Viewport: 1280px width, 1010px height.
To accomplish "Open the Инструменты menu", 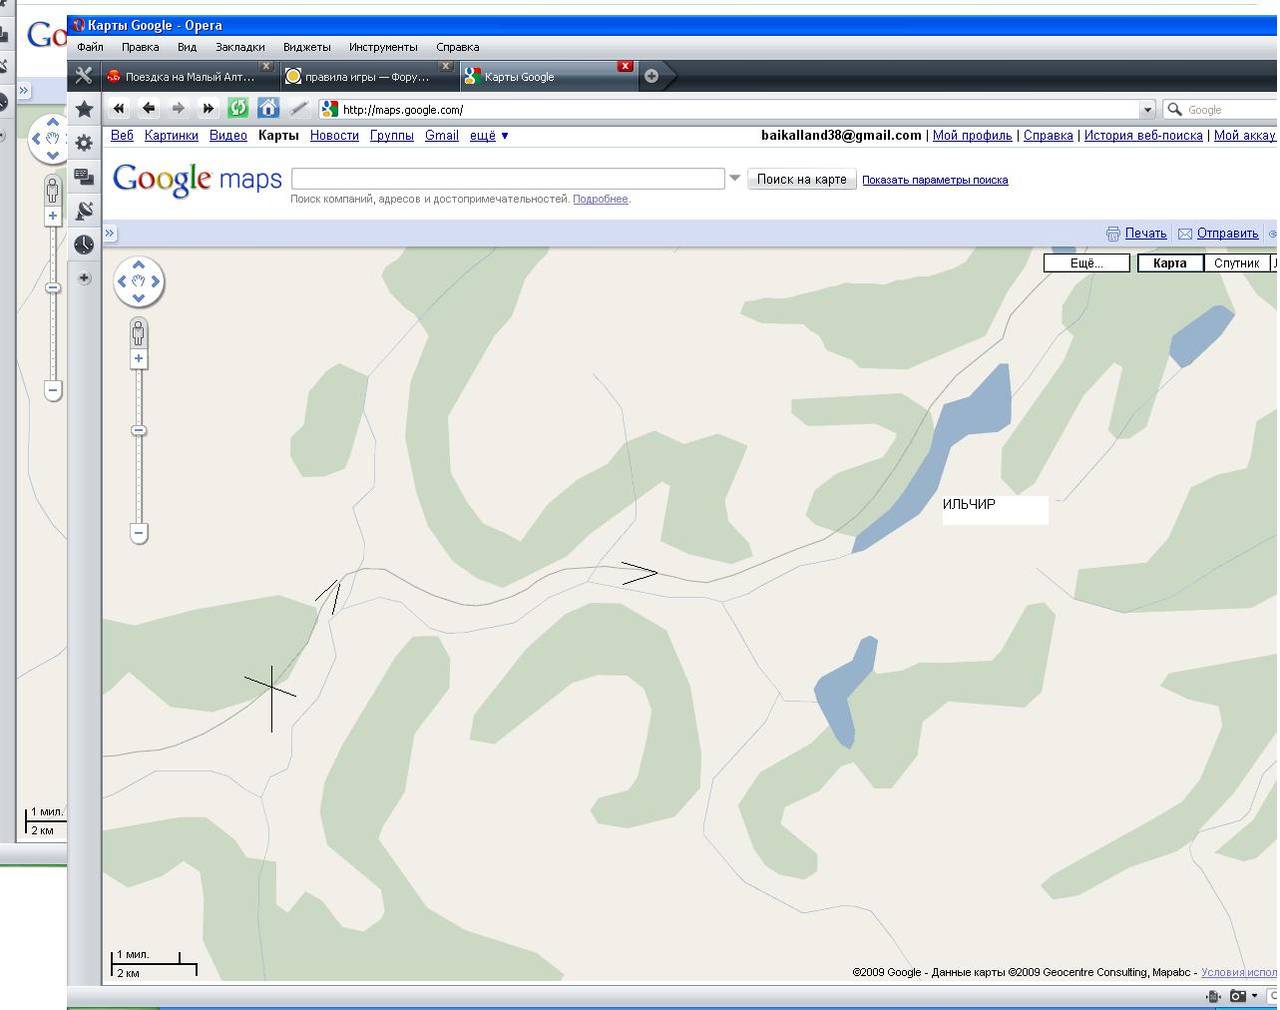I will coord(383,47).
